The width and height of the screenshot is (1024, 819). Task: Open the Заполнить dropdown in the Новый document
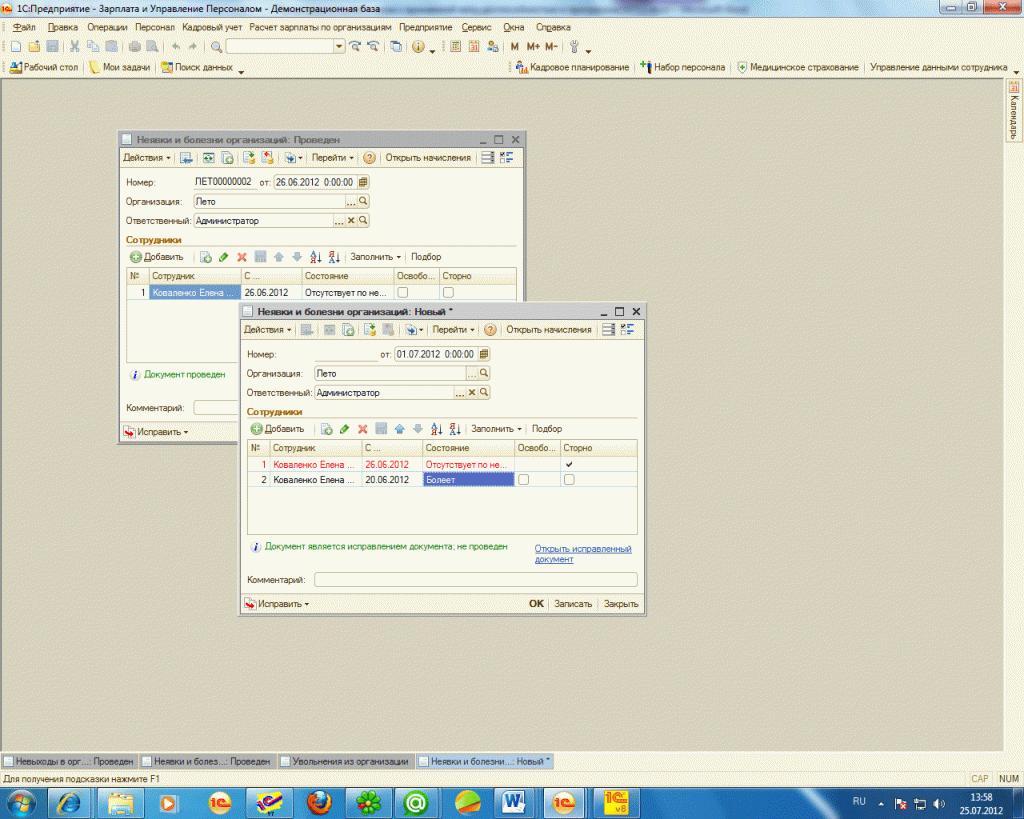496,428
